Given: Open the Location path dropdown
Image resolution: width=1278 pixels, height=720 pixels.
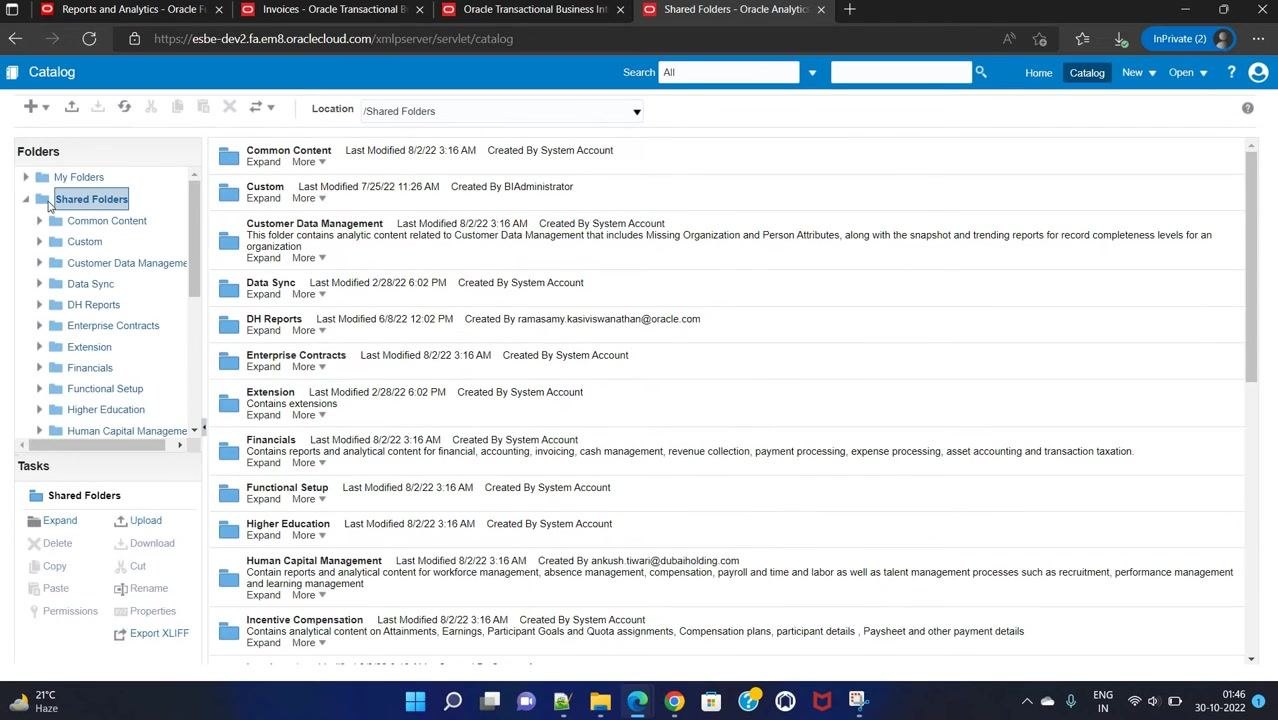Looking at the screenshot, I should (636, 112).
